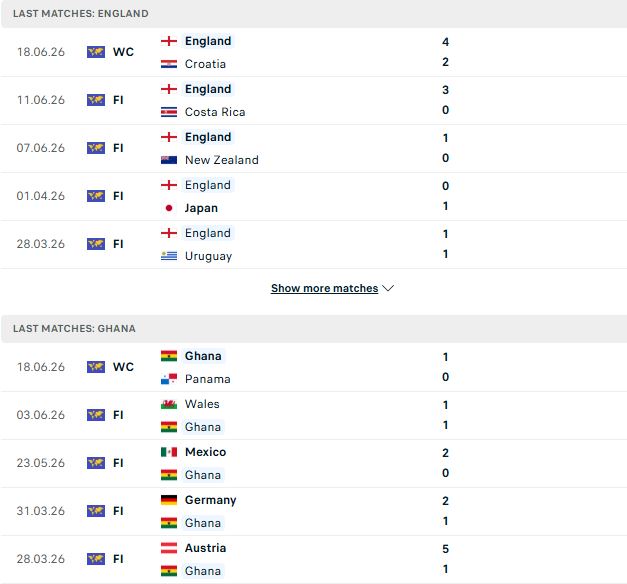627x584 pixels.
Task: Select the Austria team name
Action: [205, 548]
